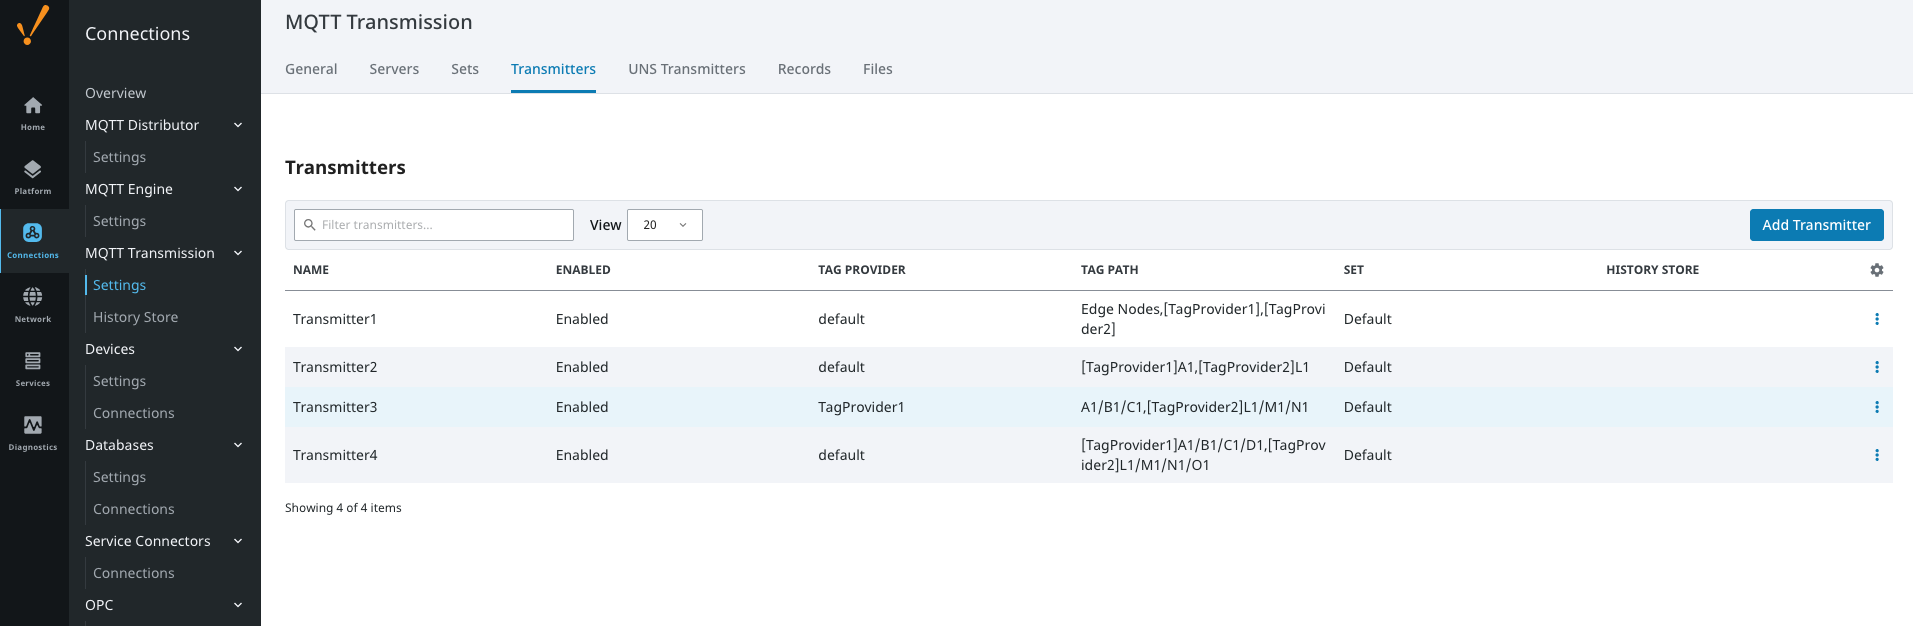The width and height of the screenshot is (1913, 626).
Task: Click the Ignition logo icon
Action: click(33, 25)
